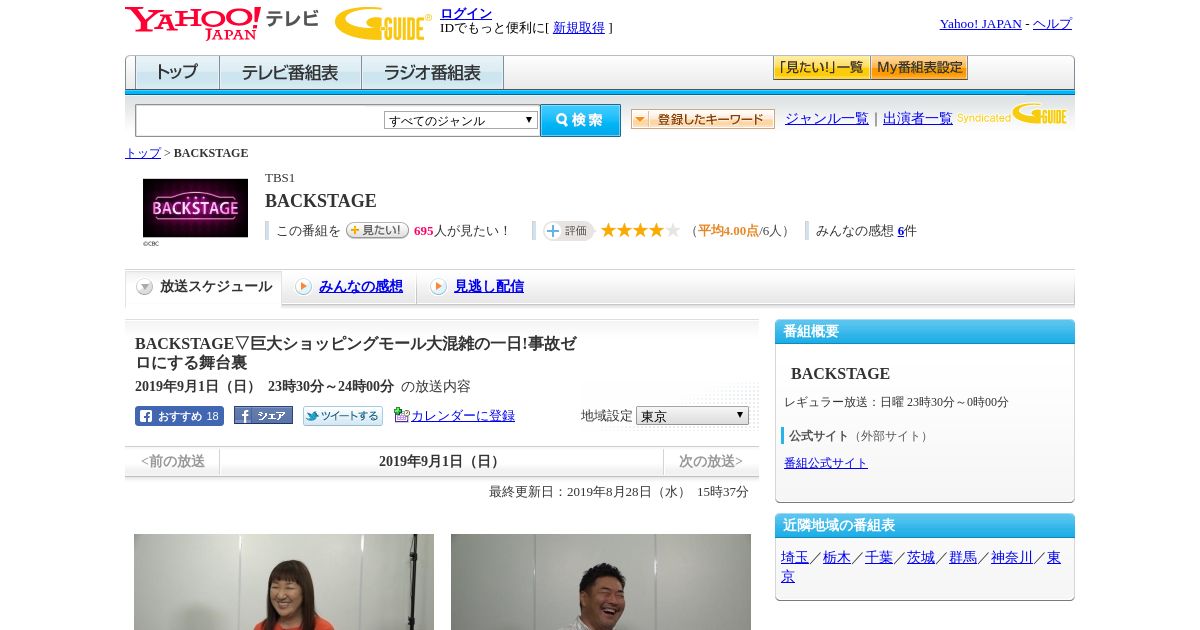Click the Facebook シェア button
The image size is (1200, 630).
point(263,416)
